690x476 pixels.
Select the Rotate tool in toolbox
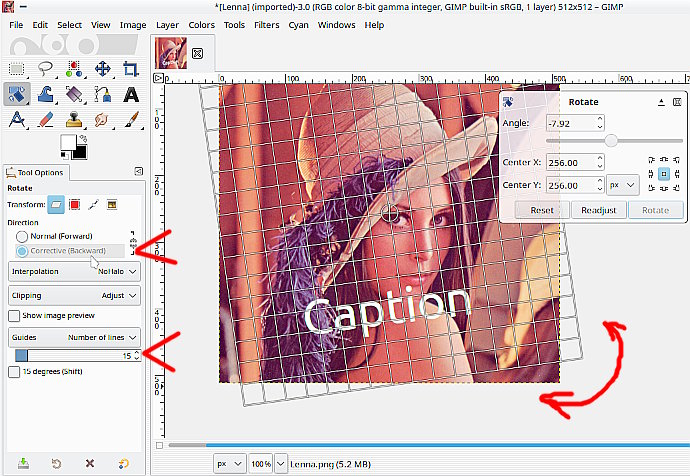click(x=17, y=94)
